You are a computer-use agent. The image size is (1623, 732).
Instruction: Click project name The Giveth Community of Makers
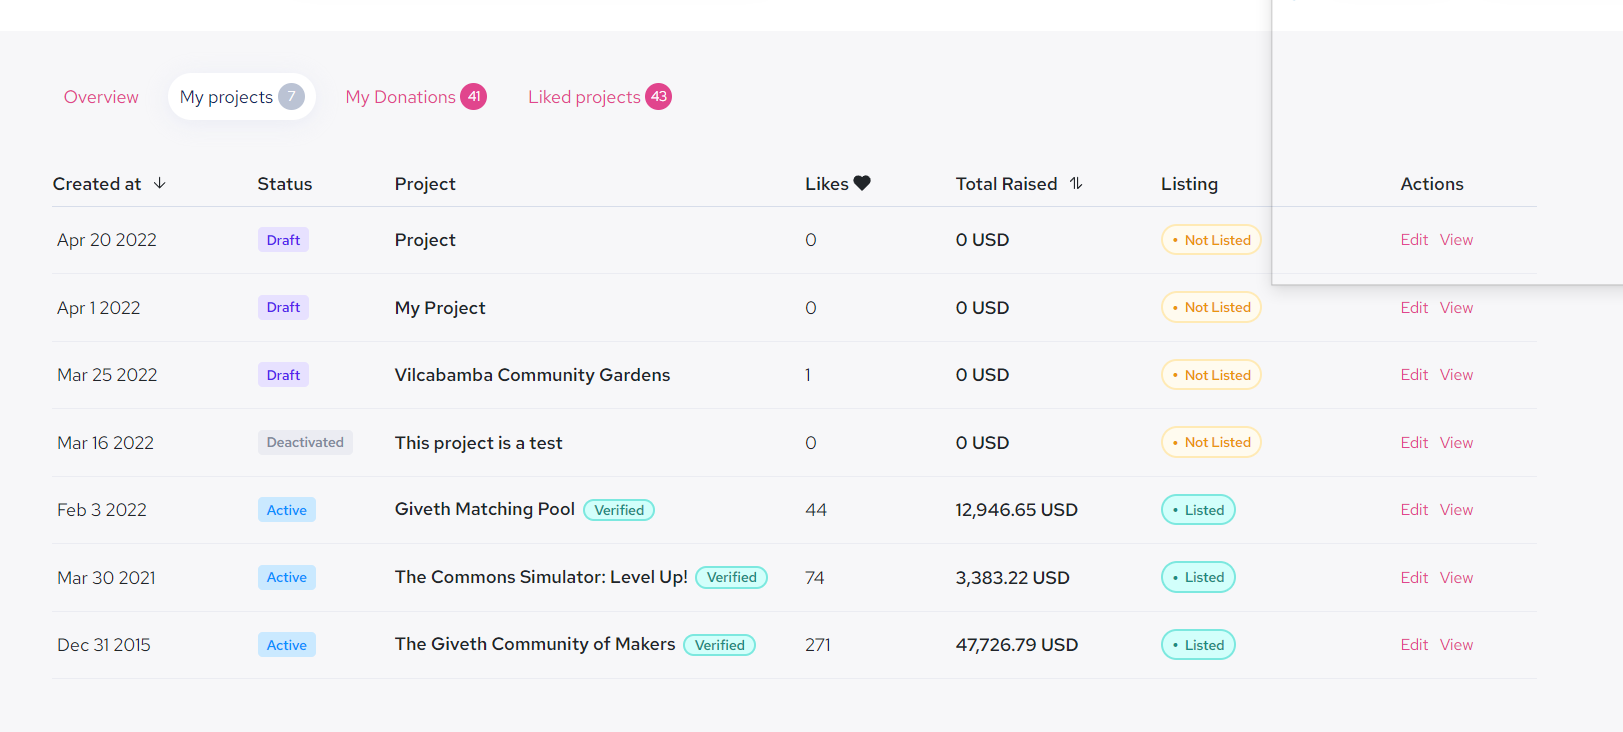535,644
